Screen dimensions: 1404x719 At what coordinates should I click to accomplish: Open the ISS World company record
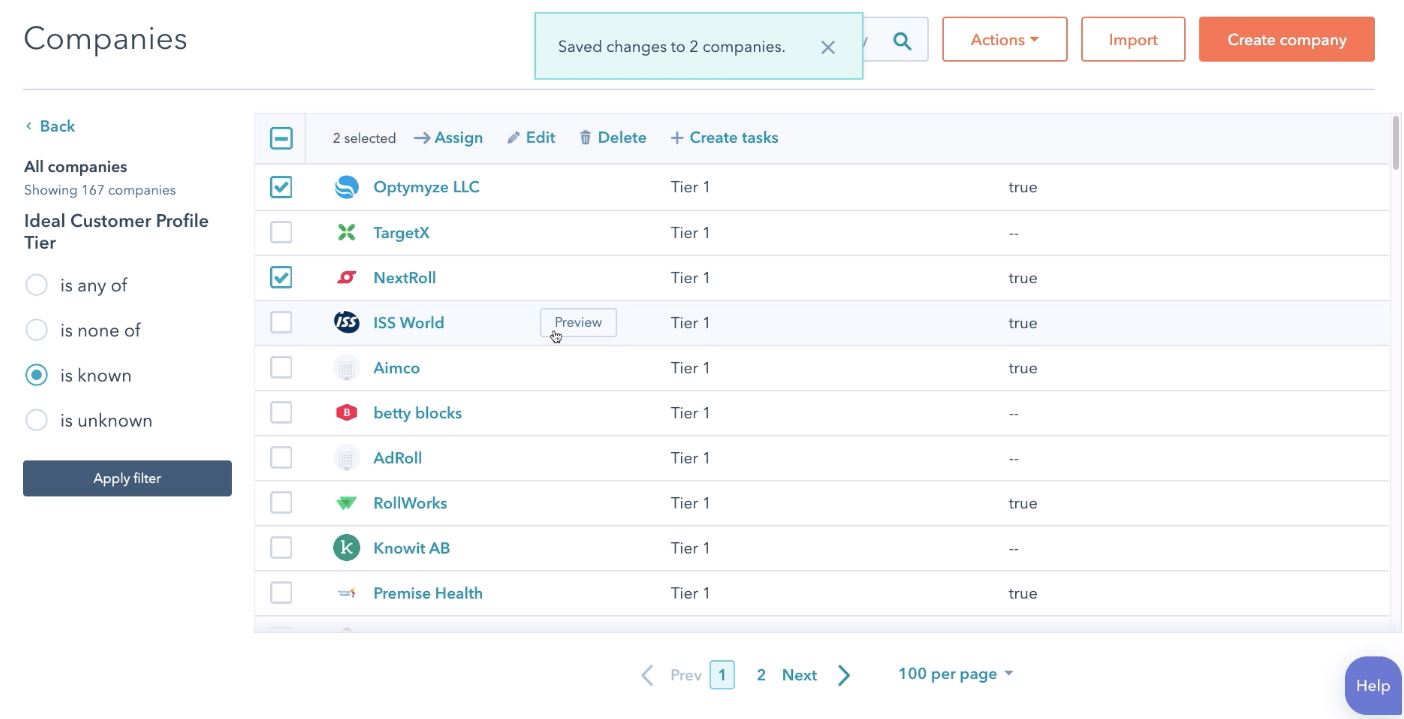408,322
